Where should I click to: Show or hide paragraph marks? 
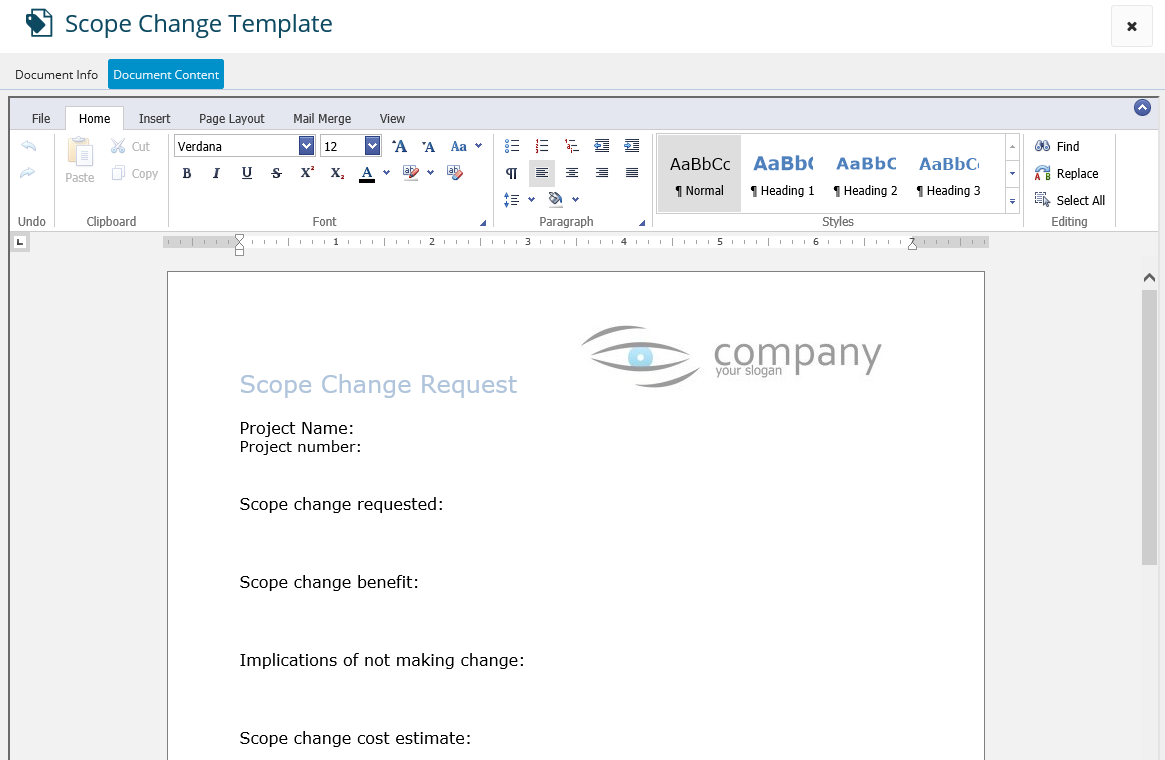point(512,173)
